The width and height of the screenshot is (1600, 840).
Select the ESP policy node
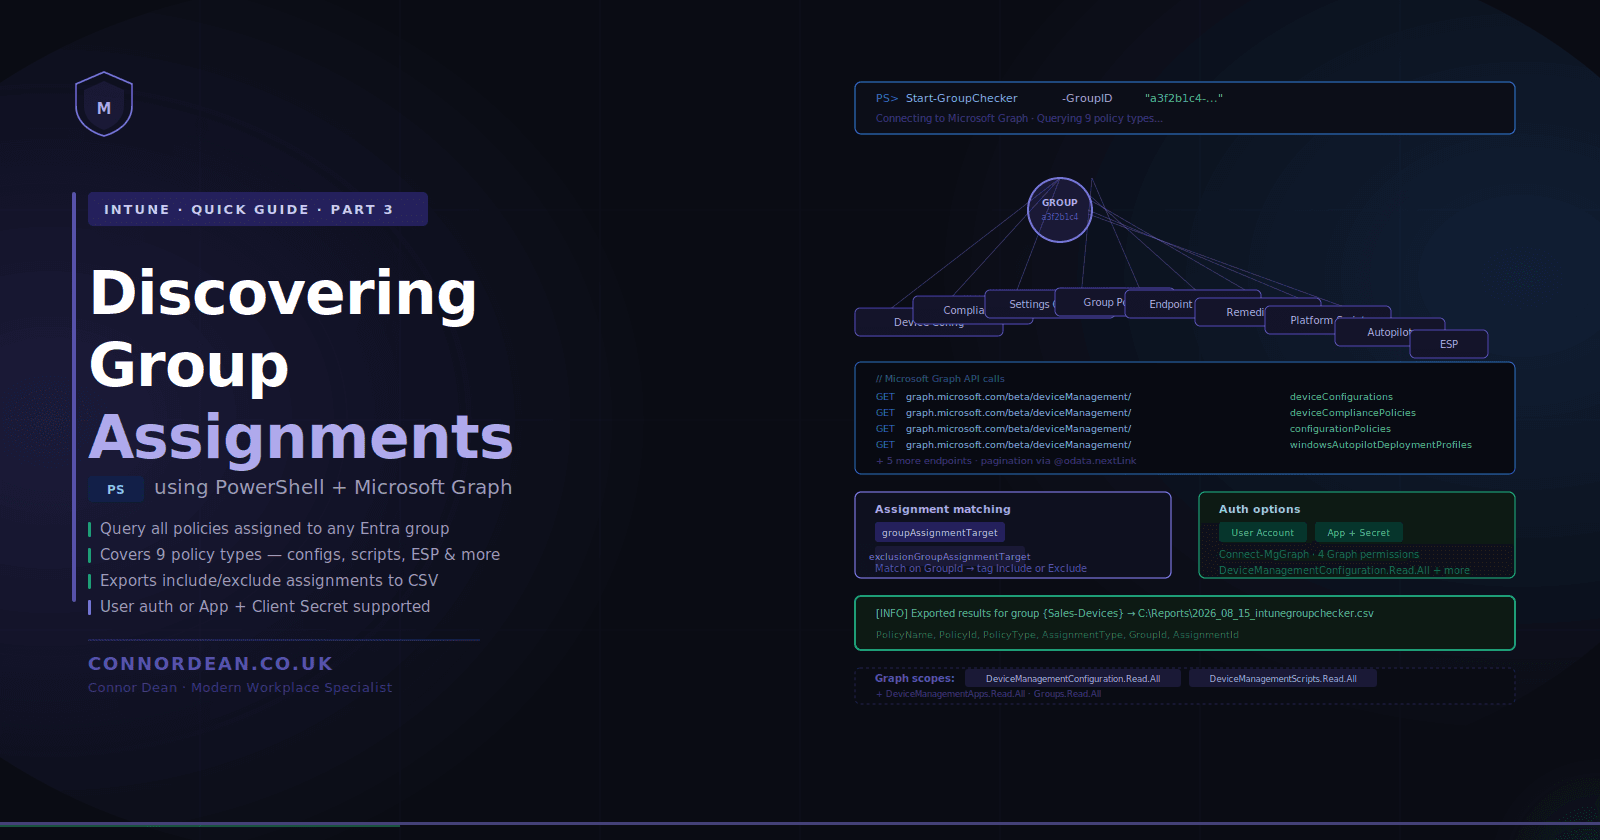point(1449,344)
